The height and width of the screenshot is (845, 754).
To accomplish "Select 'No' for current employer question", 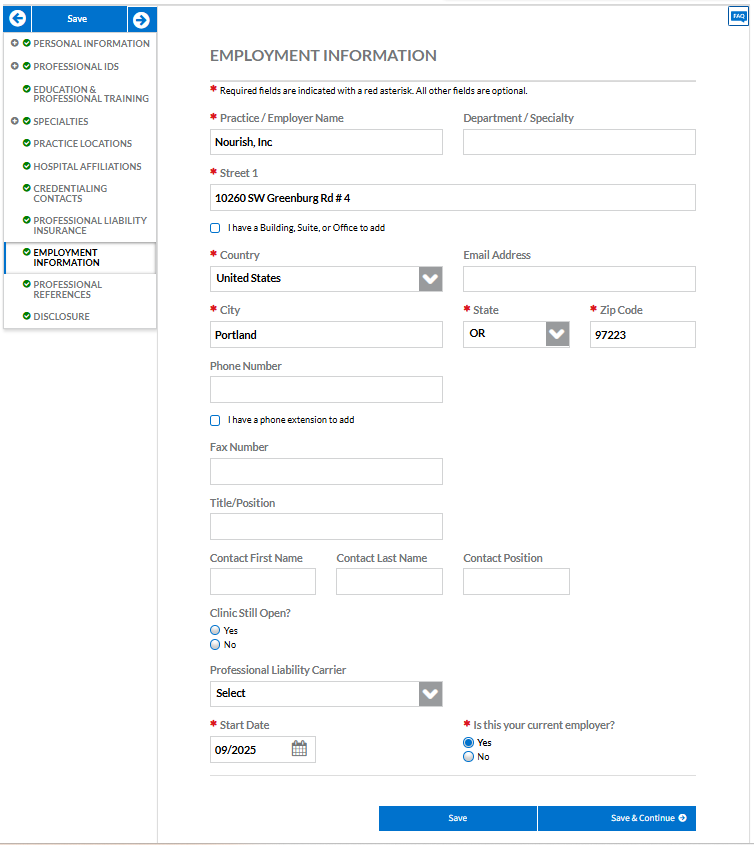I will (x=468, y=757).
